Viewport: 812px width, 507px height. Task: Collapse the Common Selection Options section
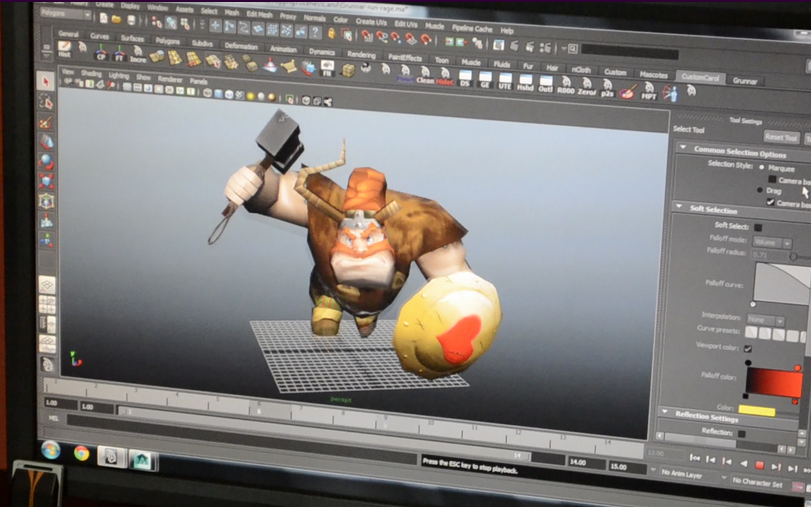click(x=683, y=148)
